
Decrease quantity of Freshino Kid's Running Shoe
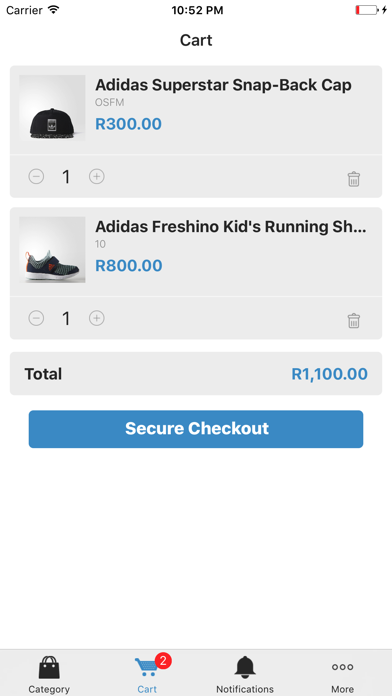(x=36, y=318)
